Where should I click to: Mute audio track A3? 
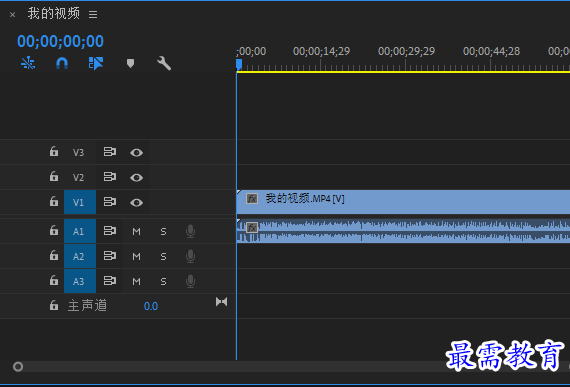point(136,282)
